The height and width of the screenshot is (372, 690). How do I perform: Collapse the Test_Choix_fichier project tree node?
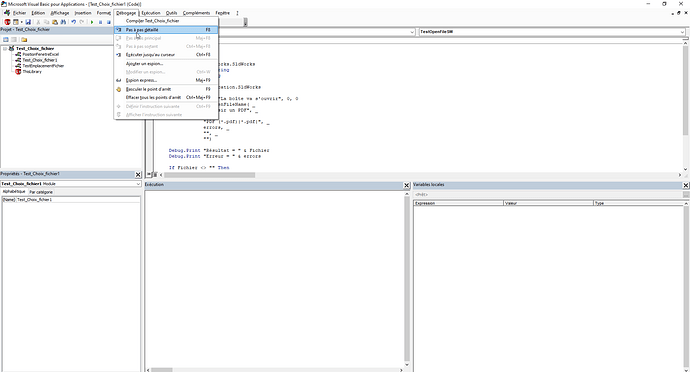point(5,49)
